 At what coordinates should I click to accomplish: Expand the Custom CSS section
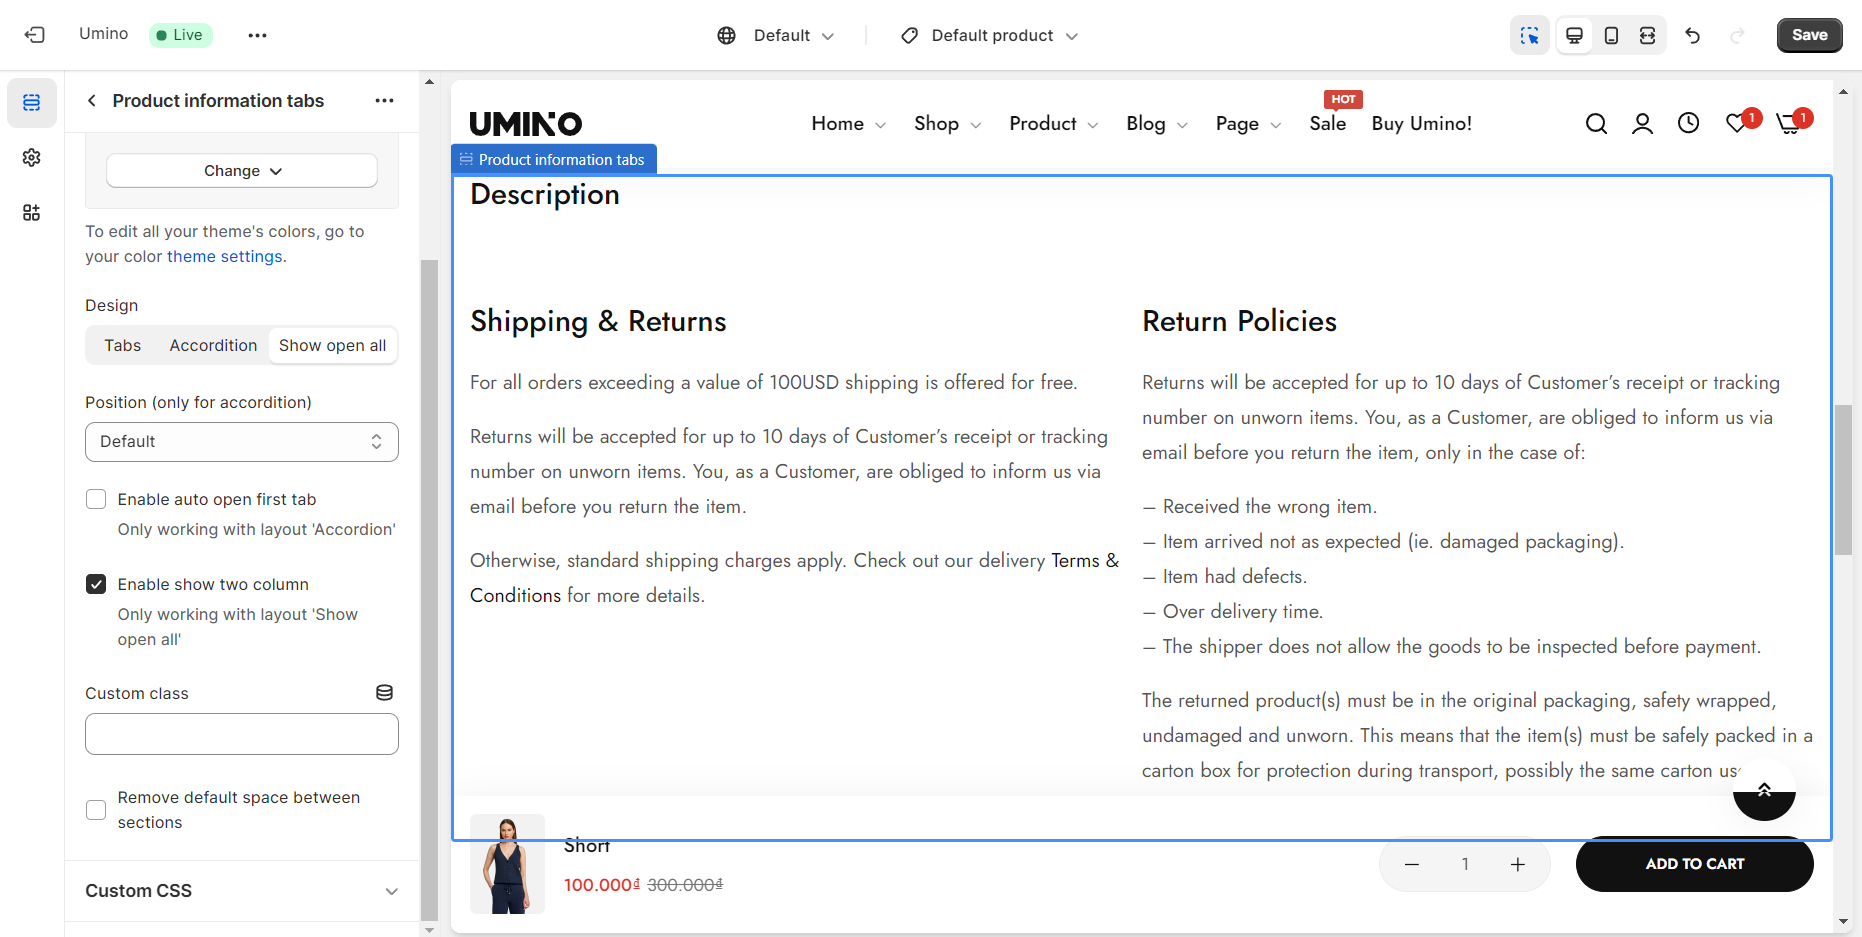[x=242, y=891]
